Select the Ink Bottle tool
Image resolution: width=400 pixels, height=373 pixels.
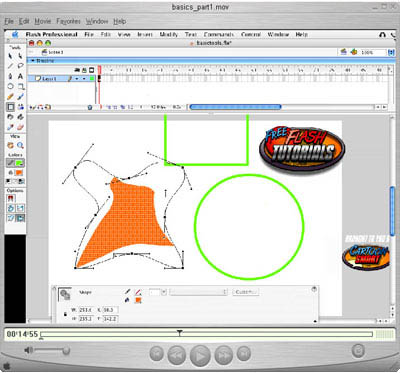coord(11,117)
